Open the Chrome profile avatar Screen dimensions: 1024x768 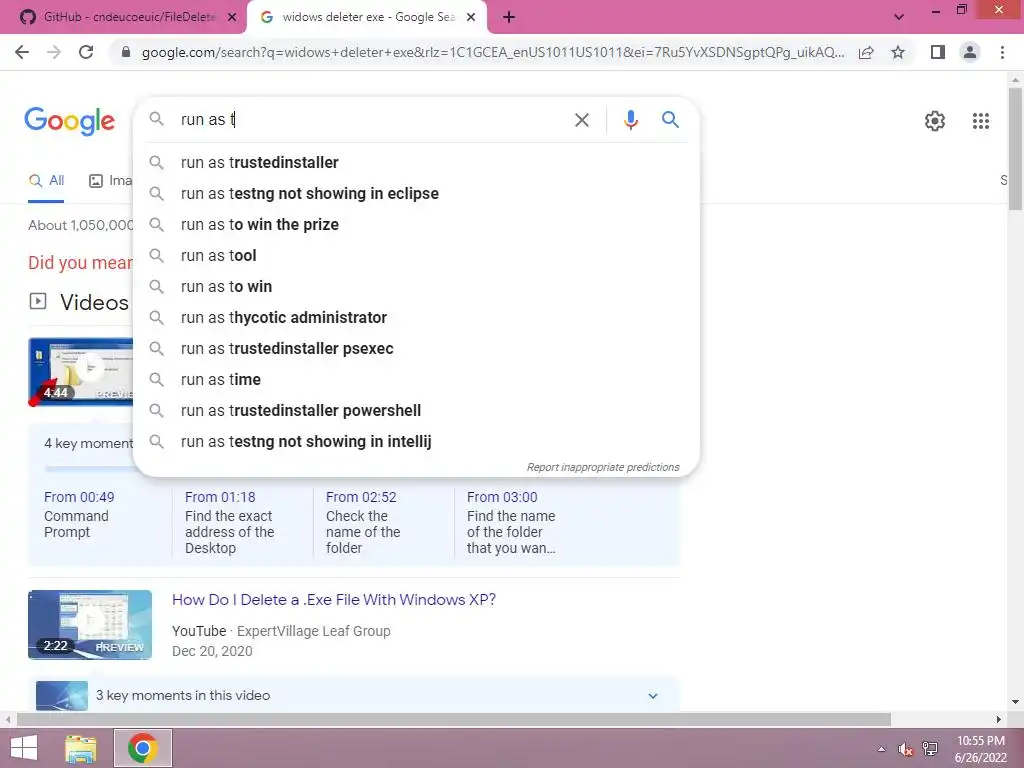(x=970, y=52)
